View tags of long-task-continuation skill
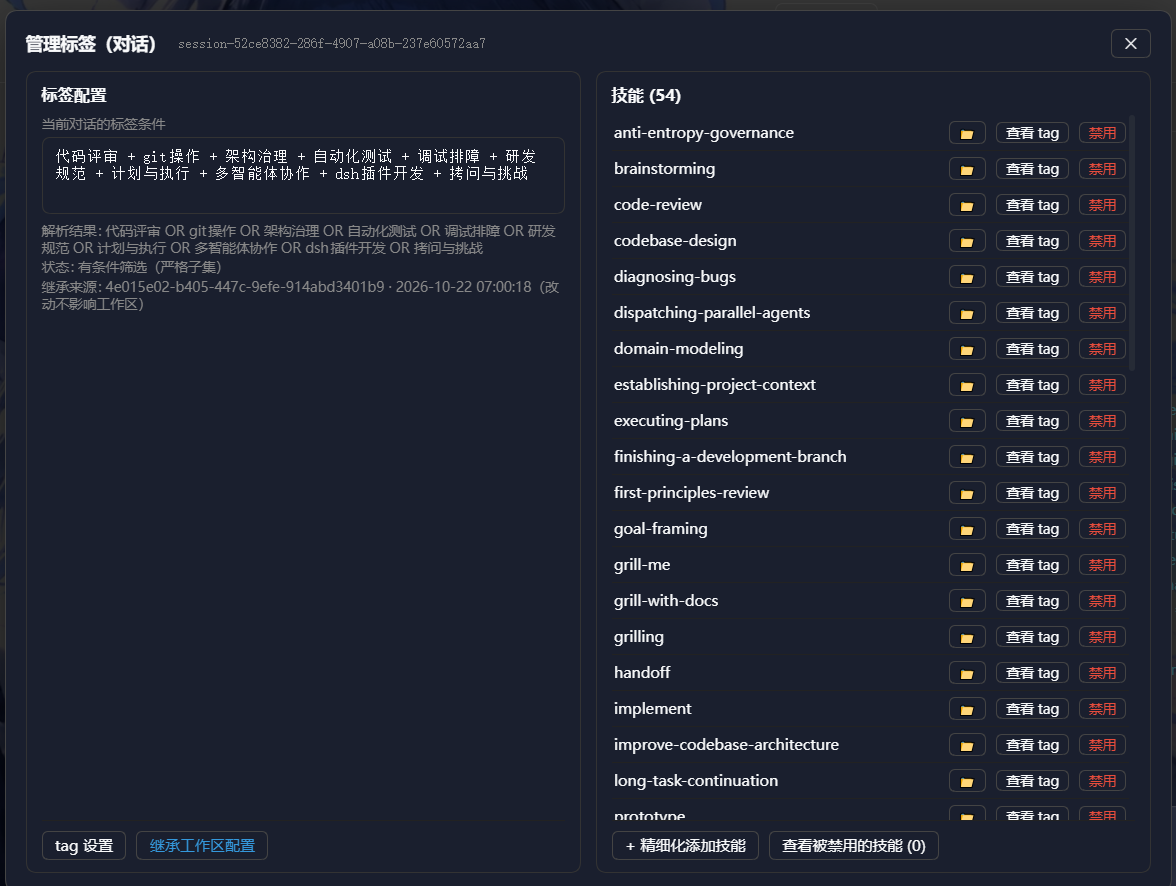This screenshot has height=886, width=1176. tap(1032, 782)
